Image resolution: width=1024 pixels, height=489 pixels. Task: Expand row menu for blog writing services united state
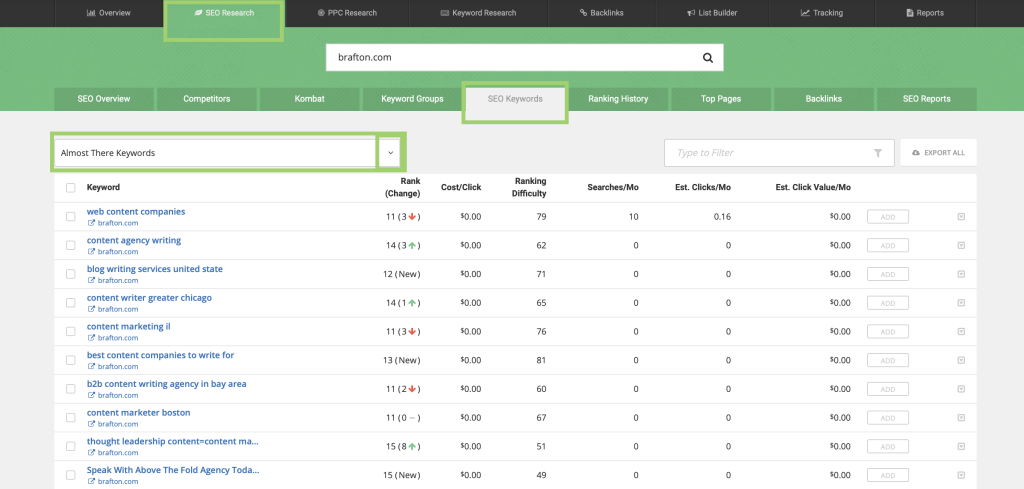click(961, 274)
